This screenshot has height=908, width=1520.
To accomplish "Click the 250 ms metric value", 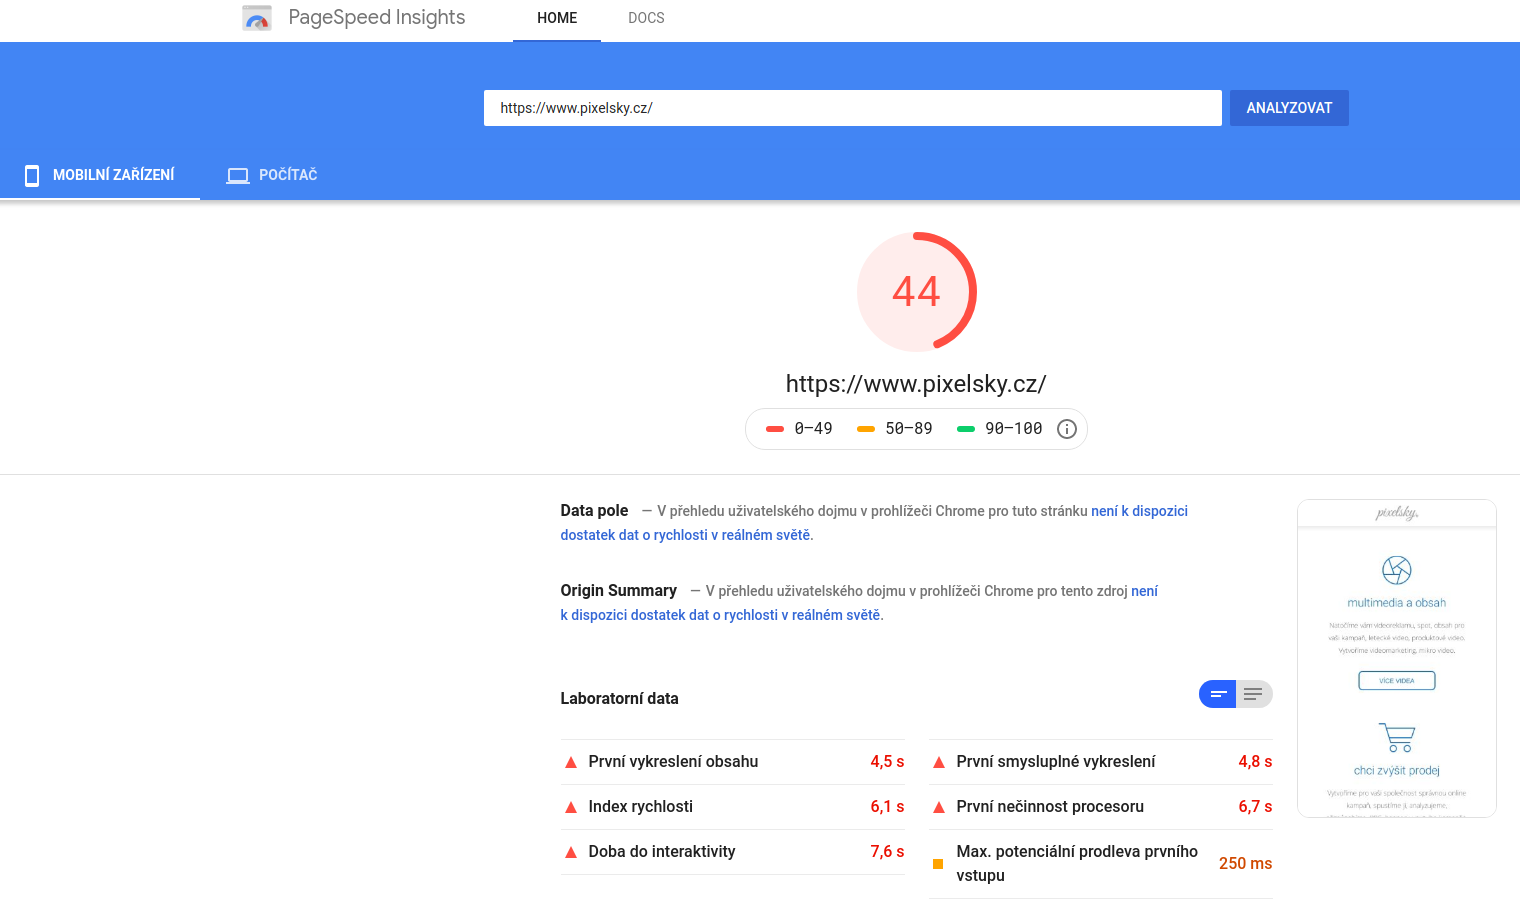I will click(x=1246, y=864).
